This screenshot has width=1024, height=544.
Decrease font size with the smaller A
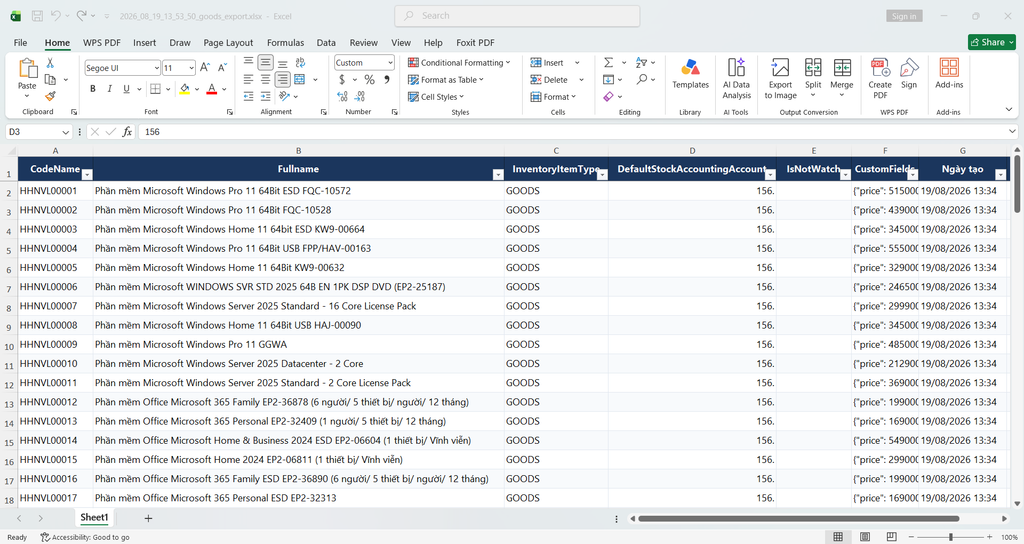(222, 67)
